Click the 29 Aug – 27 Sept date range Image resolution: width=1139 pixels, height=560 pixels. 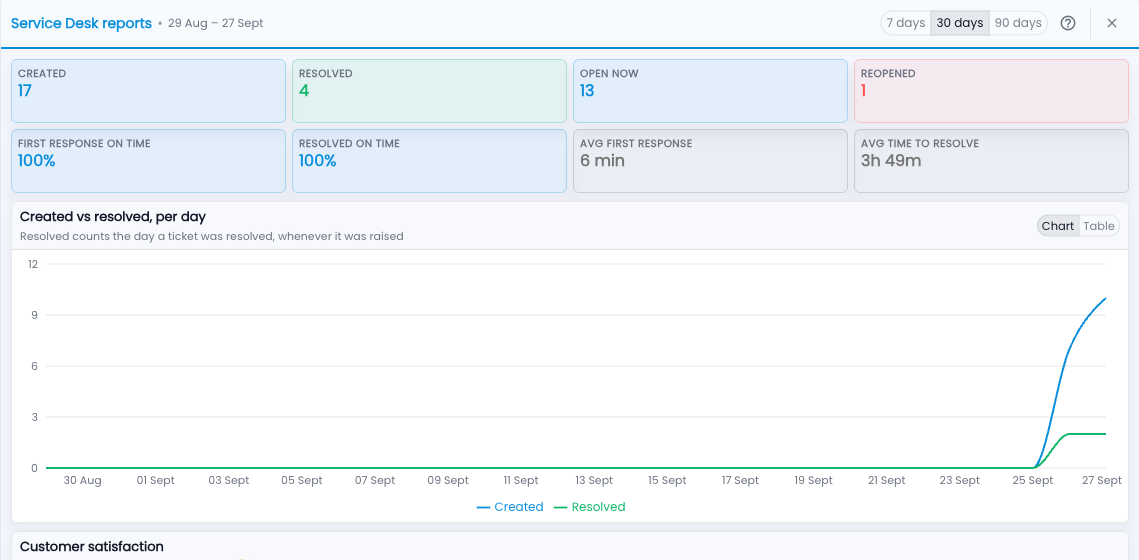(216, 23)
